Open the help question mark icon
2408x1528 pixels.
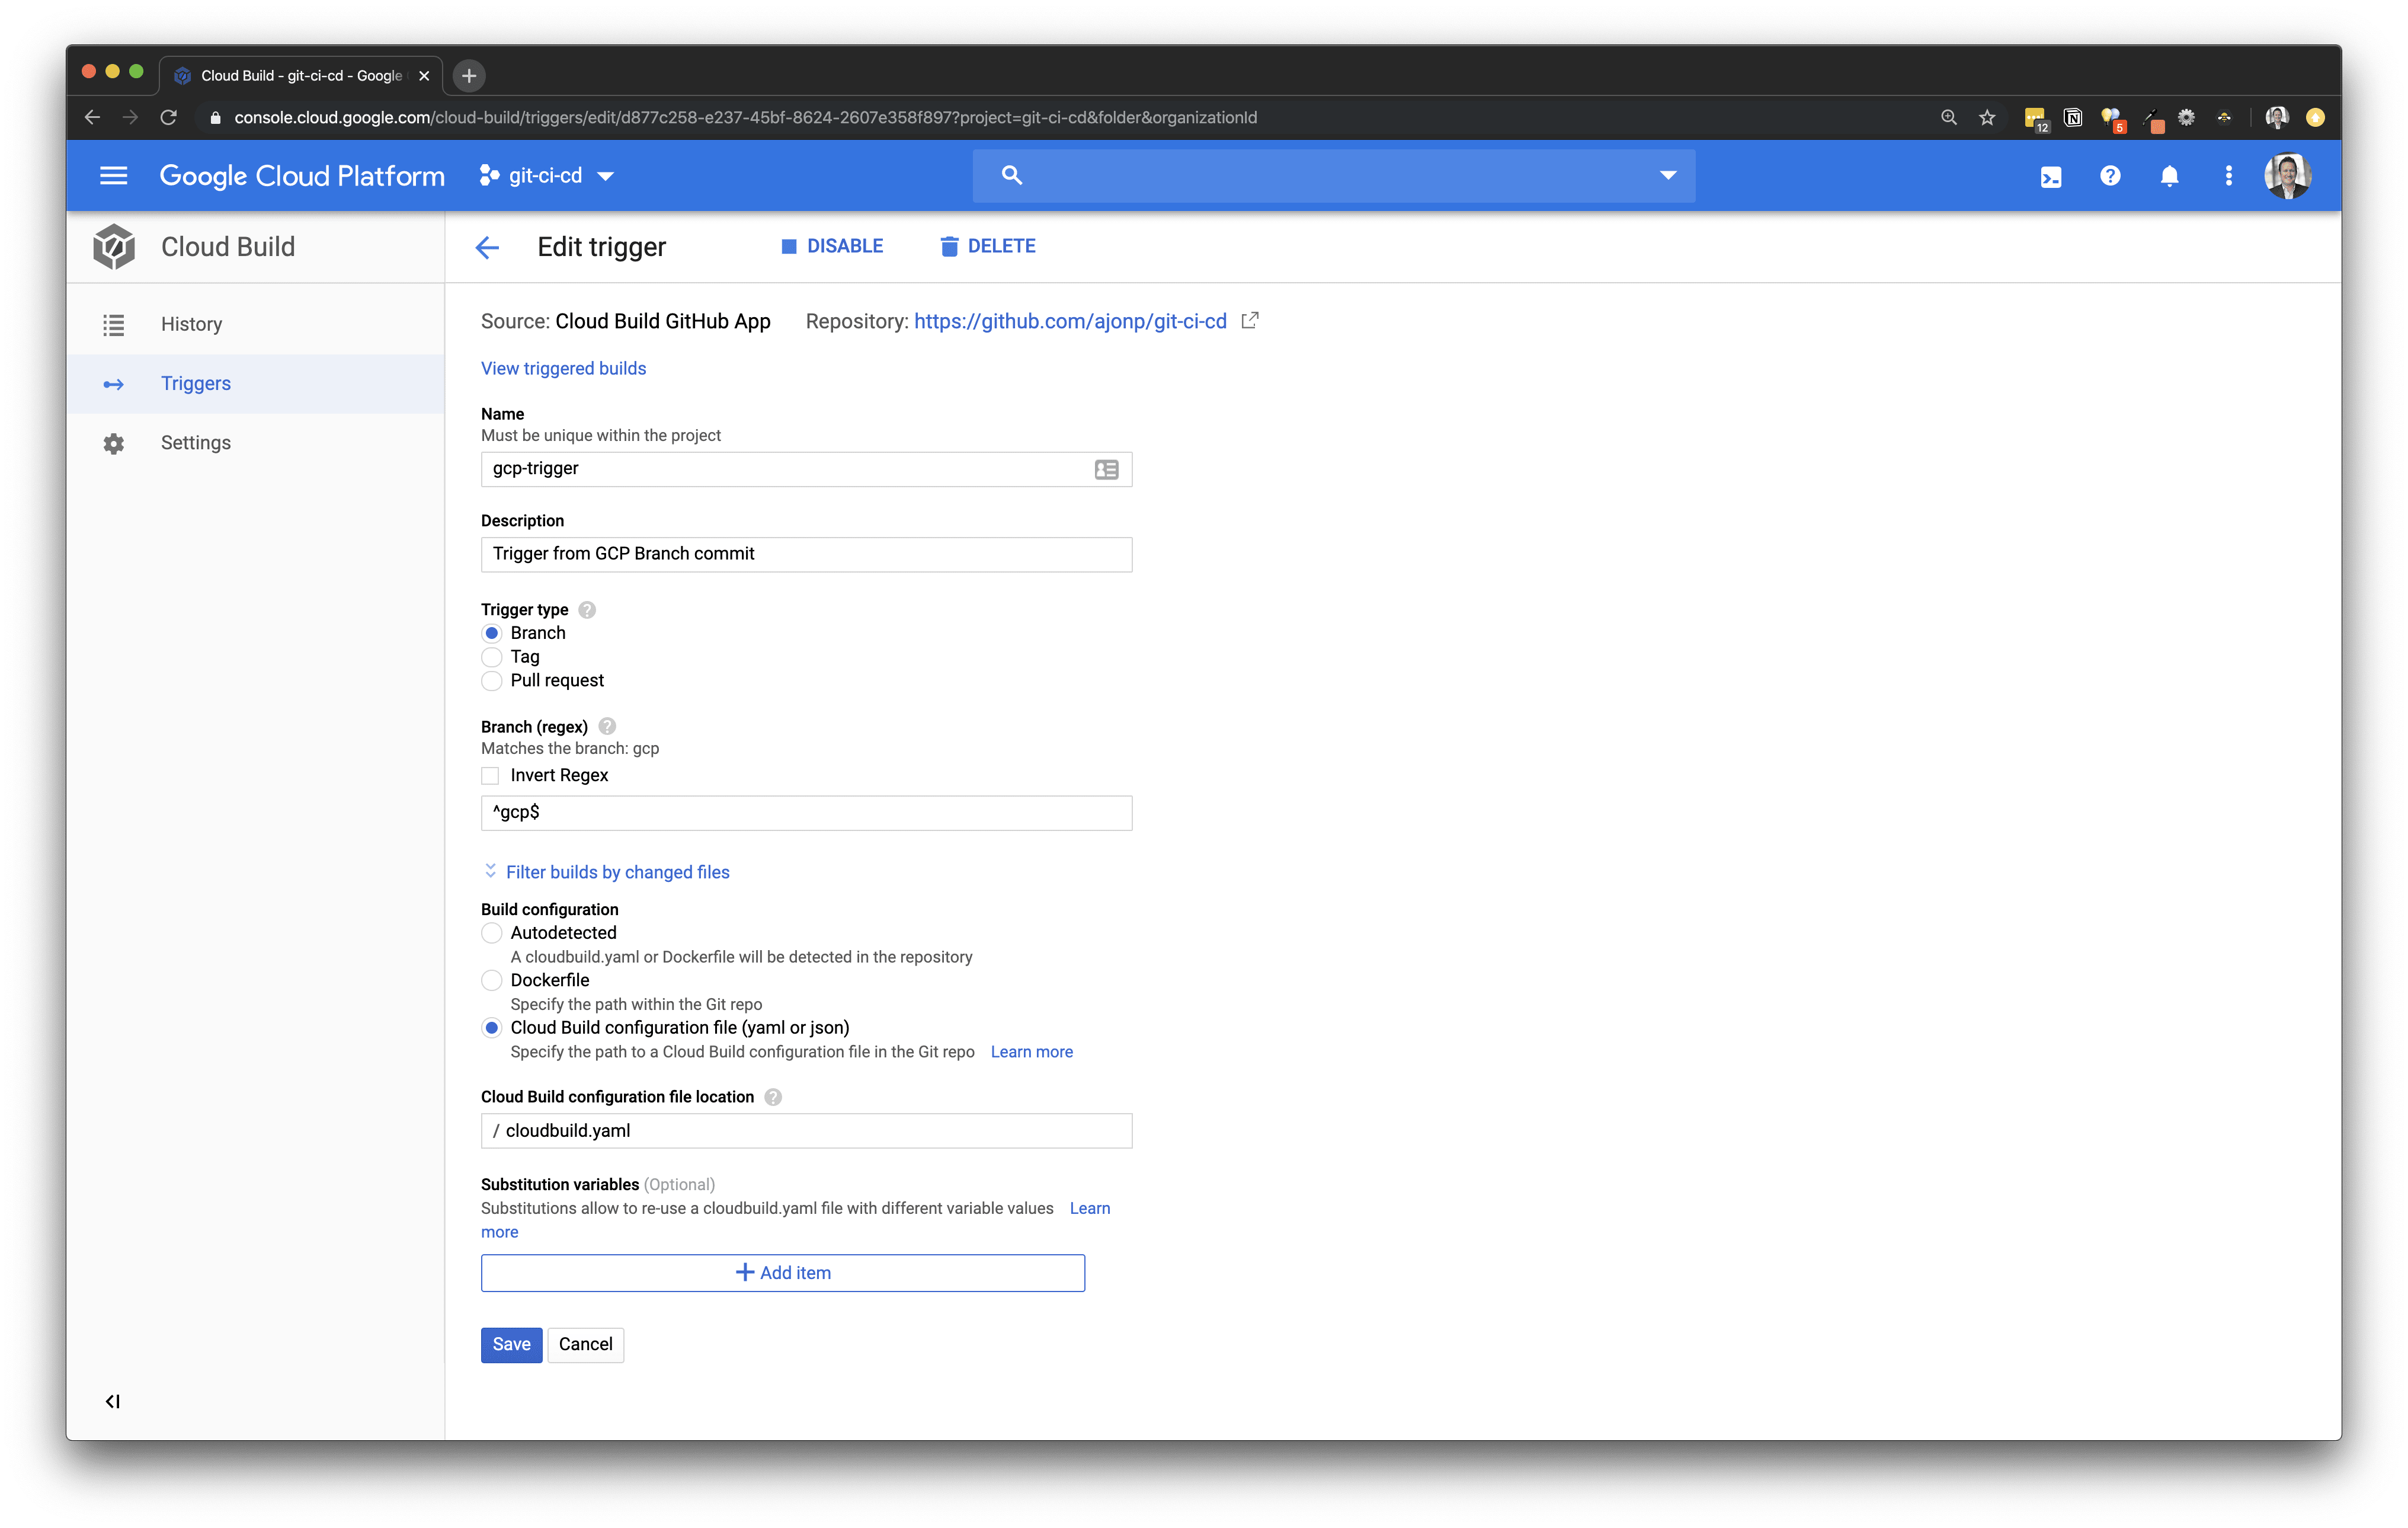click(x=2110, y=176)
